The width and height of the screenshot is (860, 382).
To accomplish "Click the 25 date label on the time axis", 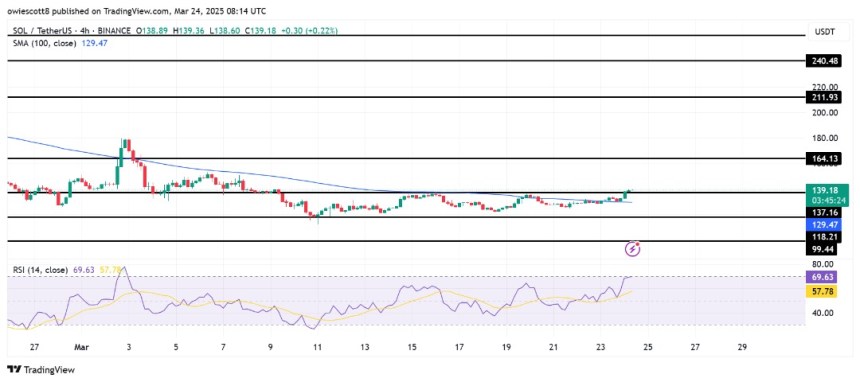I will tap(648, 347).
